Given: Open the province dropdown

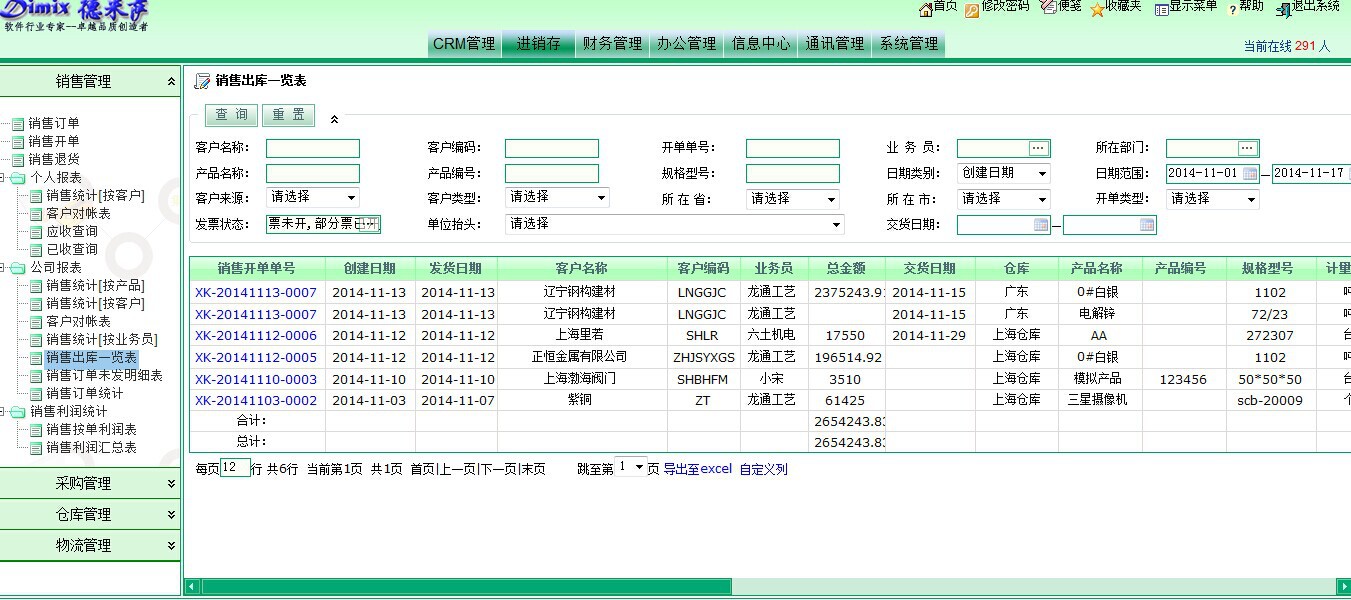Looking at the screenshot, I should tap(792, 199).
